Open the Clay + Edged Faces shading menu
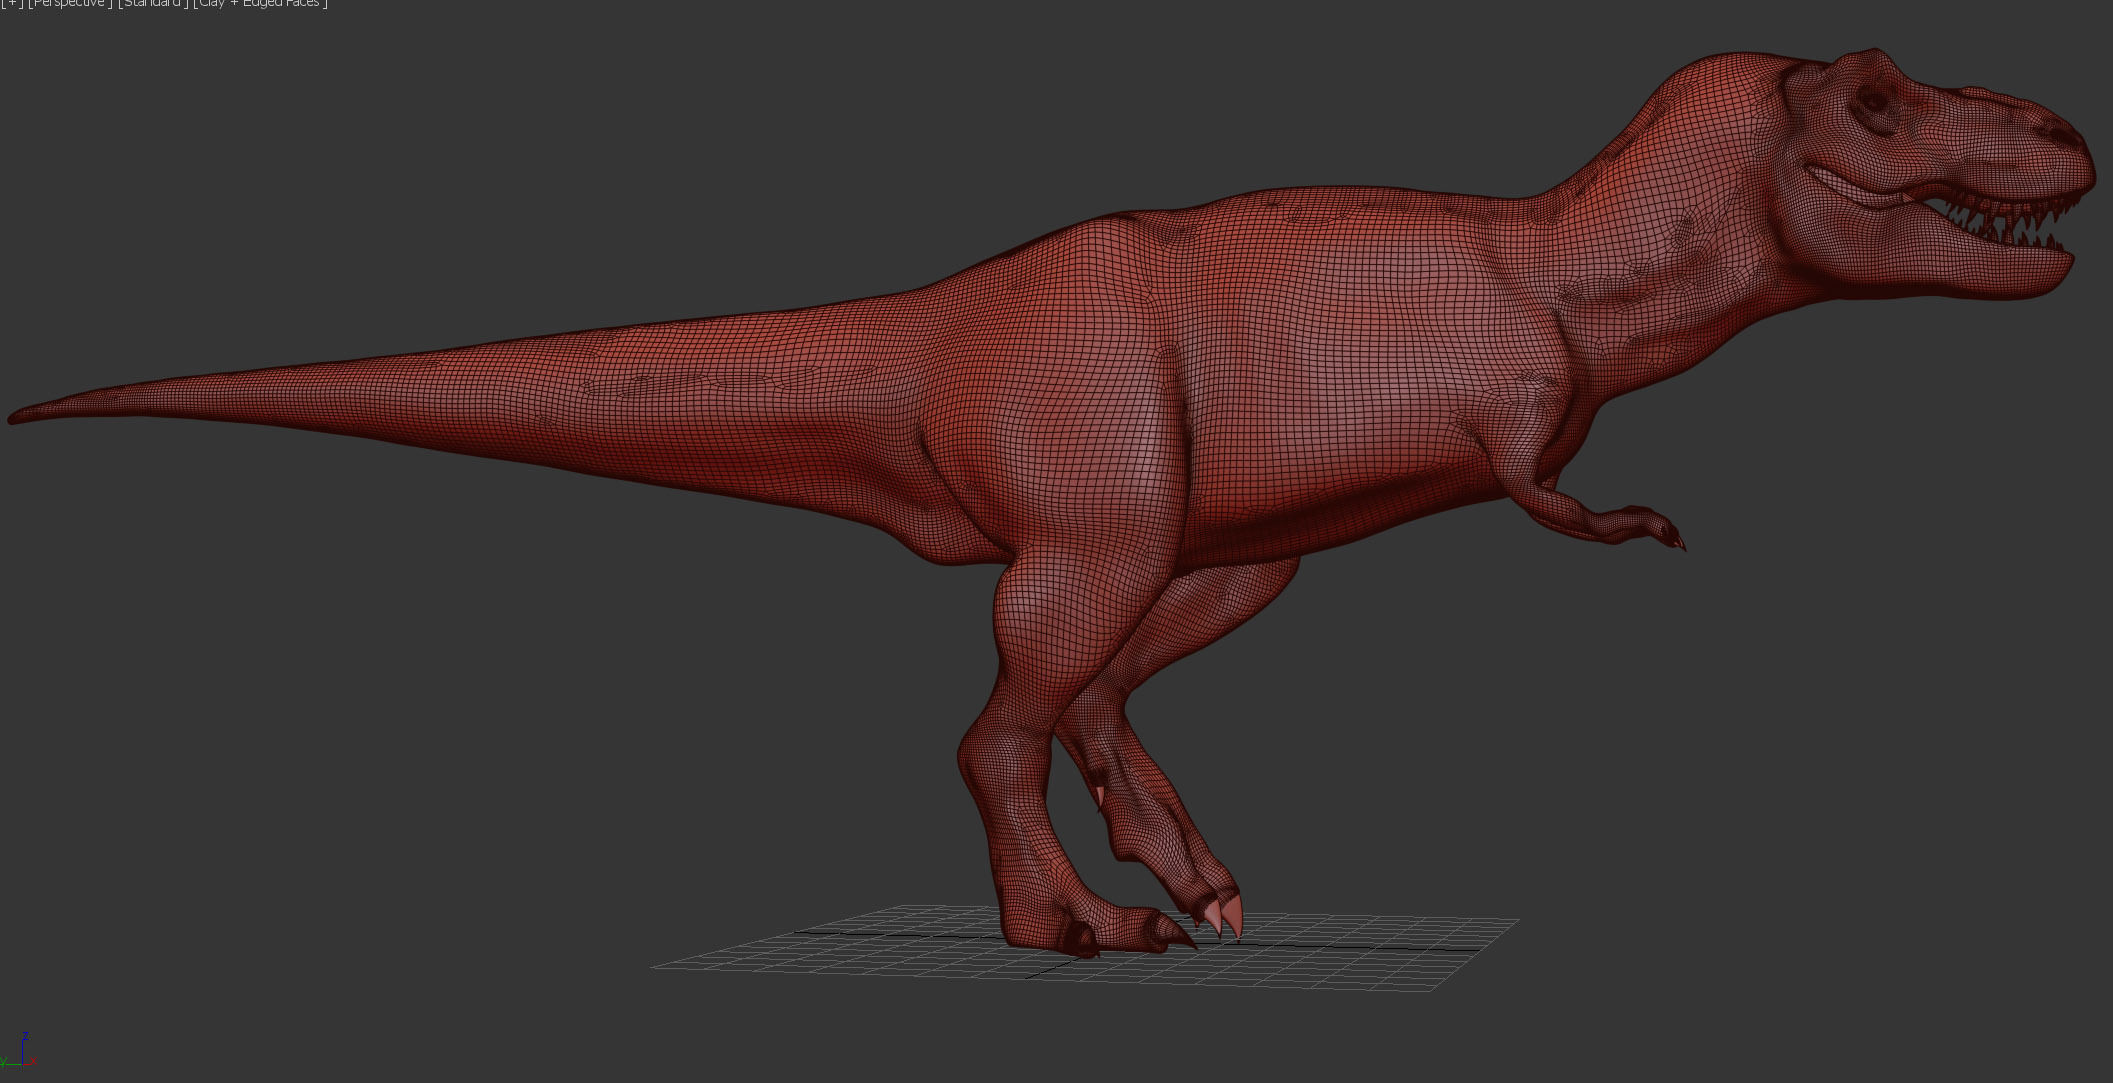 coord(260,3)
